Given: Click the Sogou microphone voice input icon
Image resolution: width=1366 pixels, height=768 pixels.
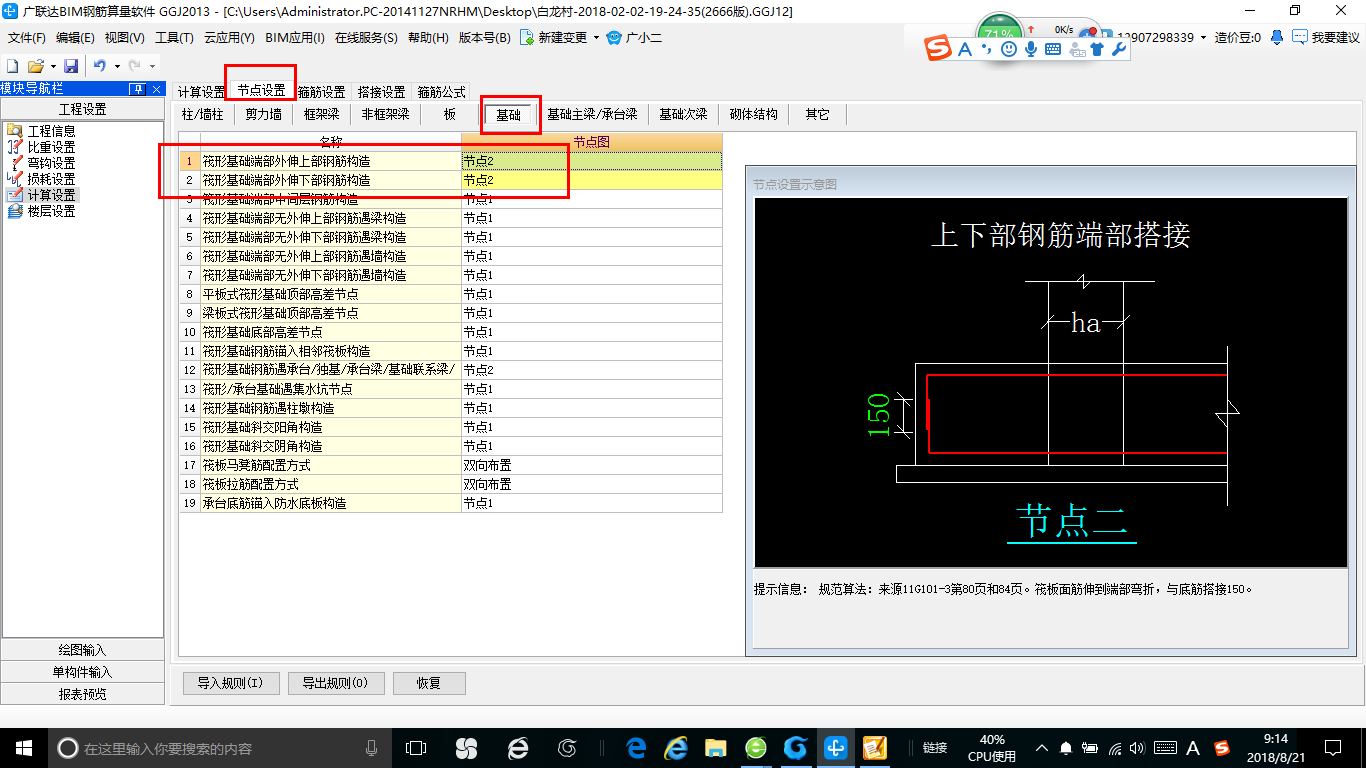Looking at the screenshot, I should pyautogui.click(x=1031, y=48).
